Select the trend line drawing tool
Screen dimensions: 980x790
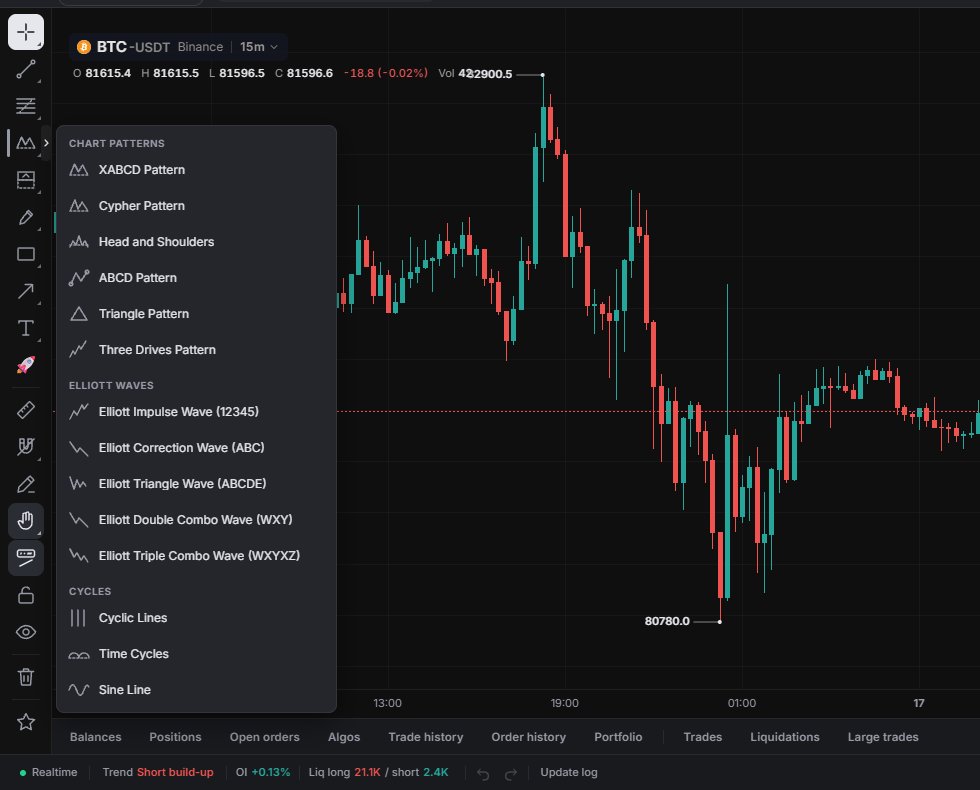[26, 69]
